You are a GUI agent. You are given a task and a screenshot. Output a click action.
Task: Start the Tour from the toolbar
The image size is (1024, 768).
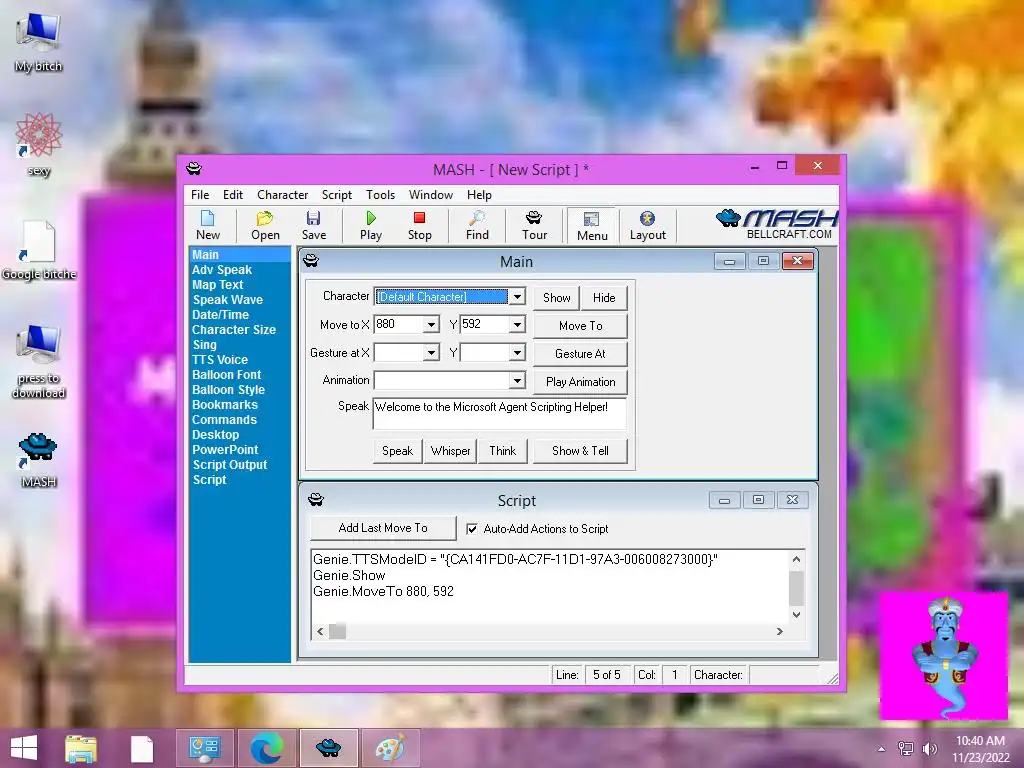click(x=534, y=225)
